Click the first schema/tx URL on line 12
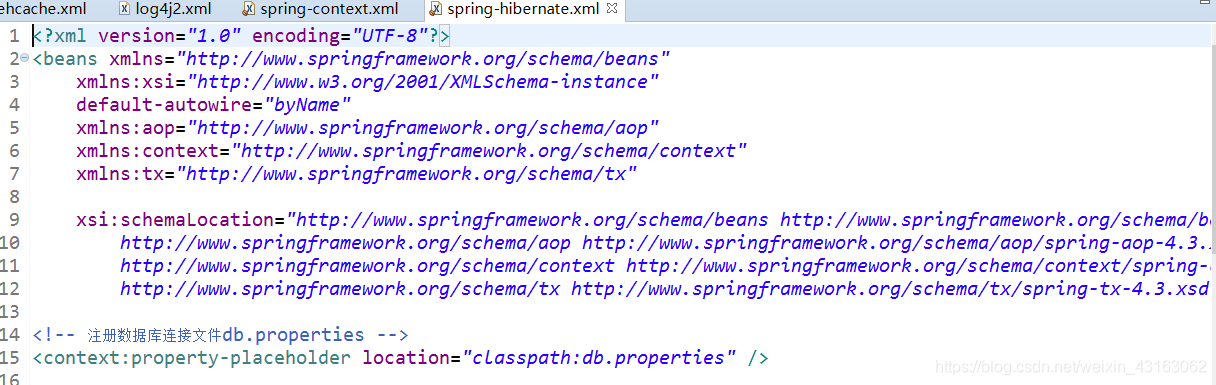This screenshot has height=385, width=1216. pos(340,288)
